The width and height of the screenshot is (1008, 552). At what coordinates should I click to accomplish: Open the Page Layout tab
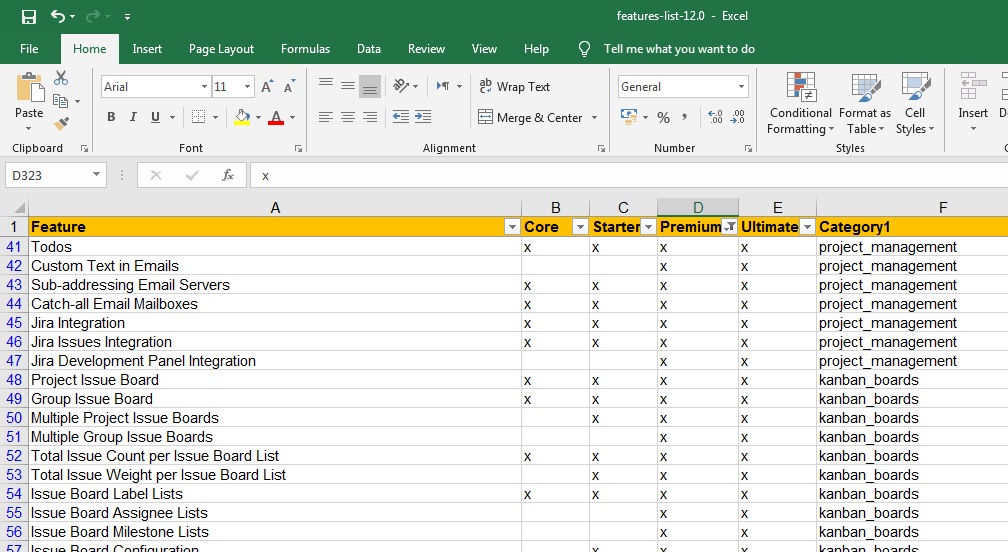(221, 49)
